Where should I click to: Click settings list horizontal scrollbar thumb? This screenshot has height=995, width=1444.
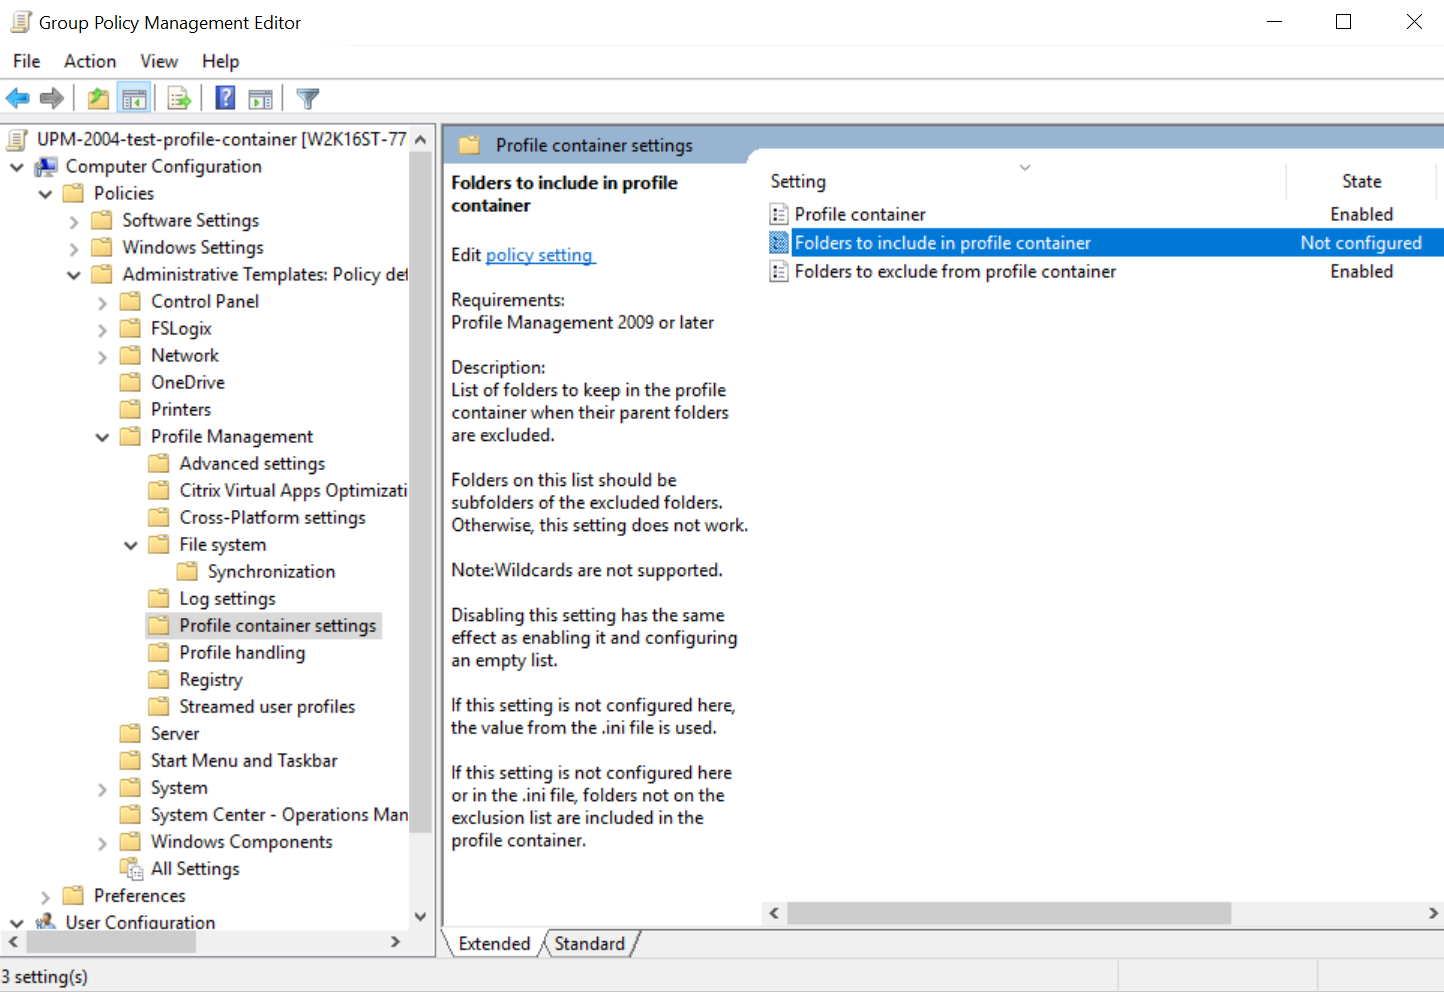point(1009,913)
